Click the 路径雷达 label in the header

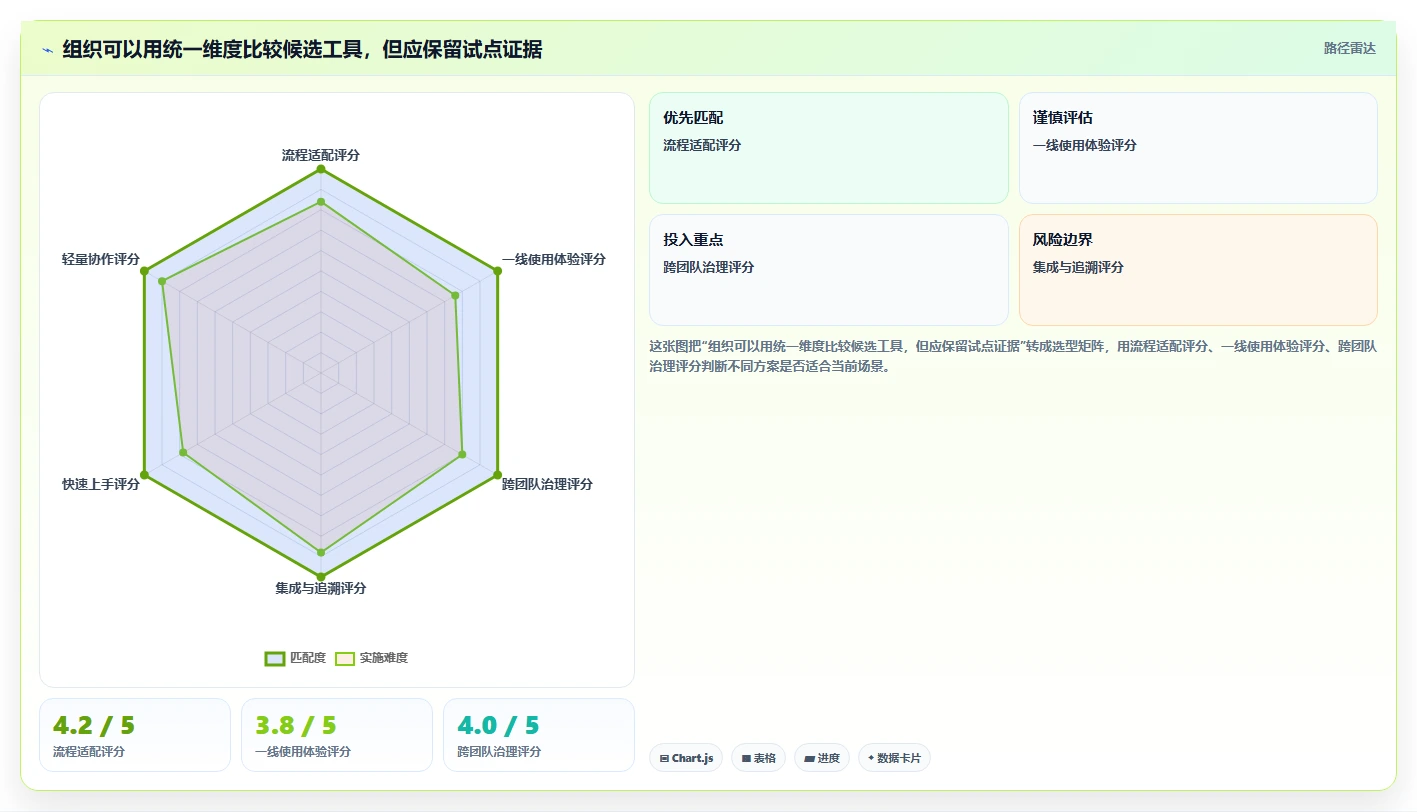point(1349,48)
